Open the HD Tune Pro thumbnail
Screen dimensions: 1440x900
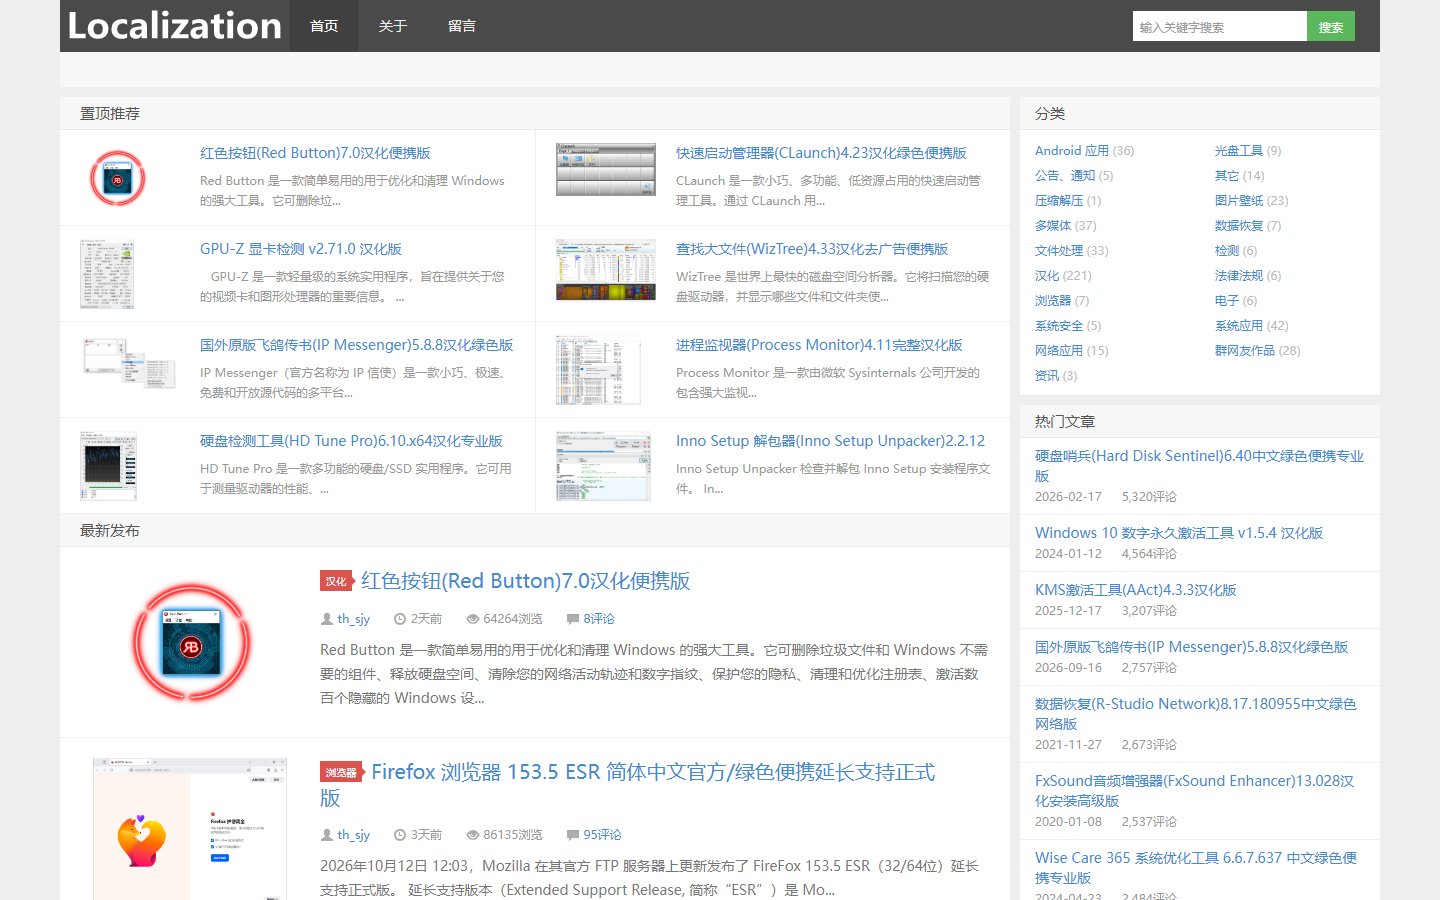tap(108, 466)
